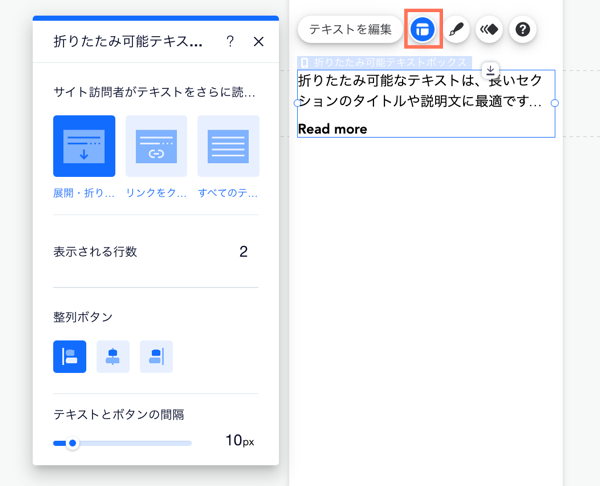Screen dimensions: 600x486
Task: Click the 展開・折り label text
Action: click(x=84, y=193)
